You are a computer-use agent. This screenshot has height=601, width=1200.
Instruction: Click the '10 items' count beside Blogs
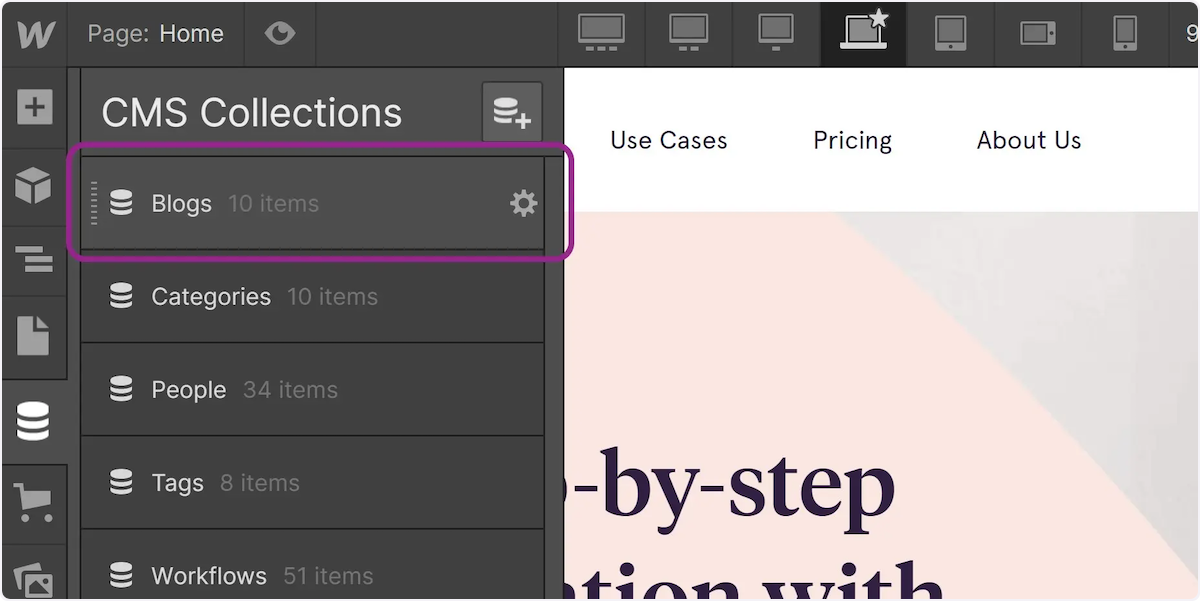273,204
